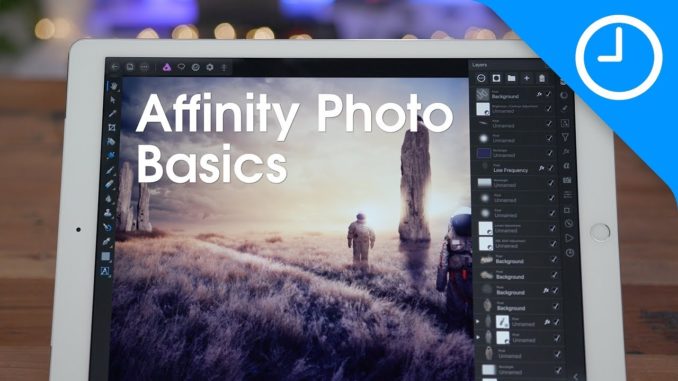This screenshot has width=678, height=381.
Task: Open the History studio clock icon
Action: [570, 252]
